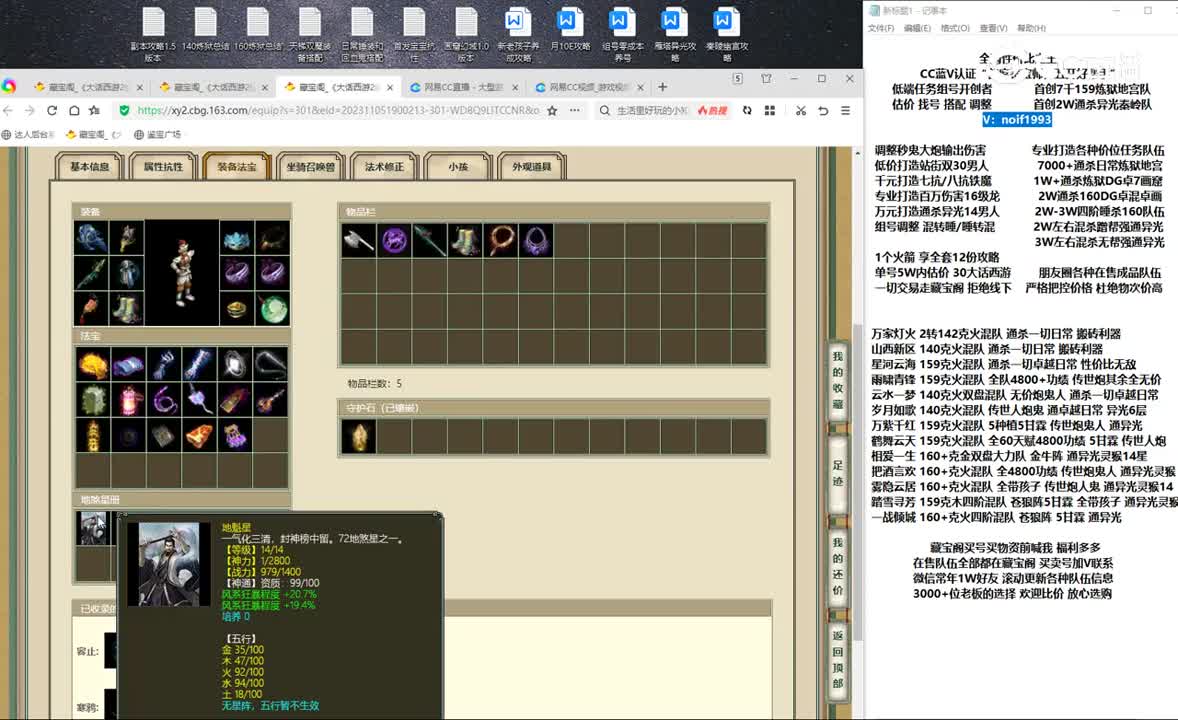
Task: Close the 网易CC直播 browser tab
Action: coord(515,87)
